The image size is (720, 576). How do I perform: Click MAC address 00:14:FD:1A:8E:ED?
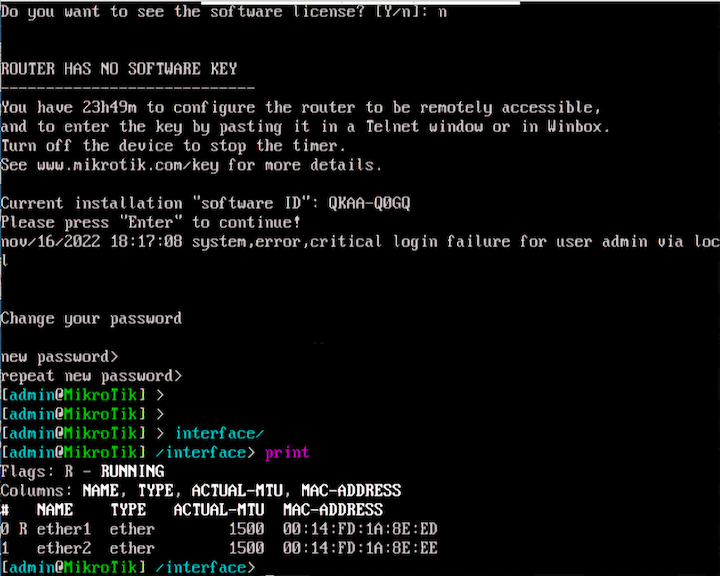coord(360,529)
